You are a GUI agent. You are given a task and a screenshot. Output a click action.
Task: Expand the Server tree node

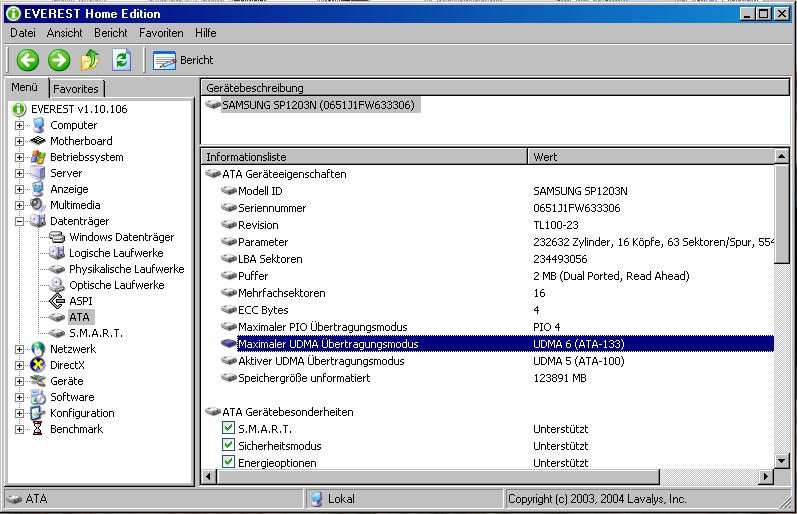pos(19,173)
